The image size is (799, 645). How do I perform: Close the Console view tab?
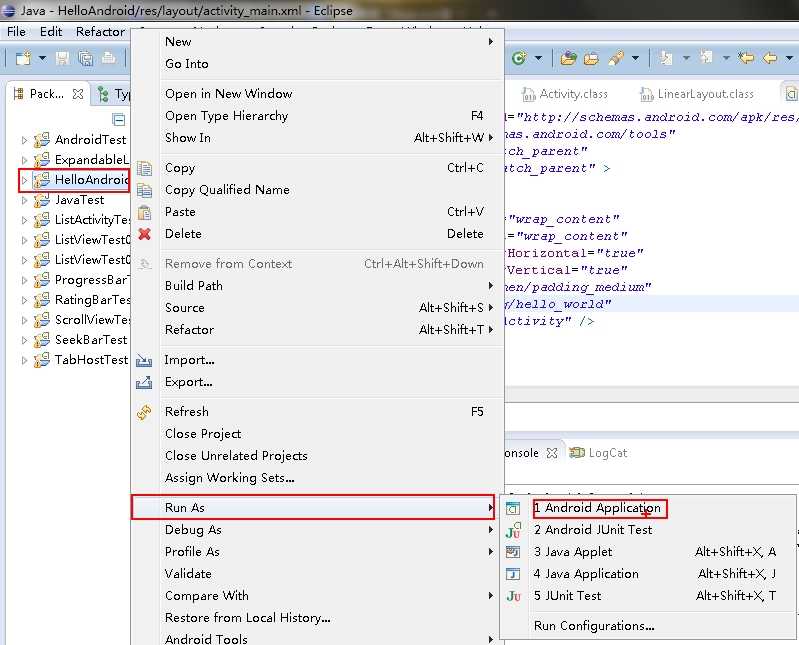552,453
